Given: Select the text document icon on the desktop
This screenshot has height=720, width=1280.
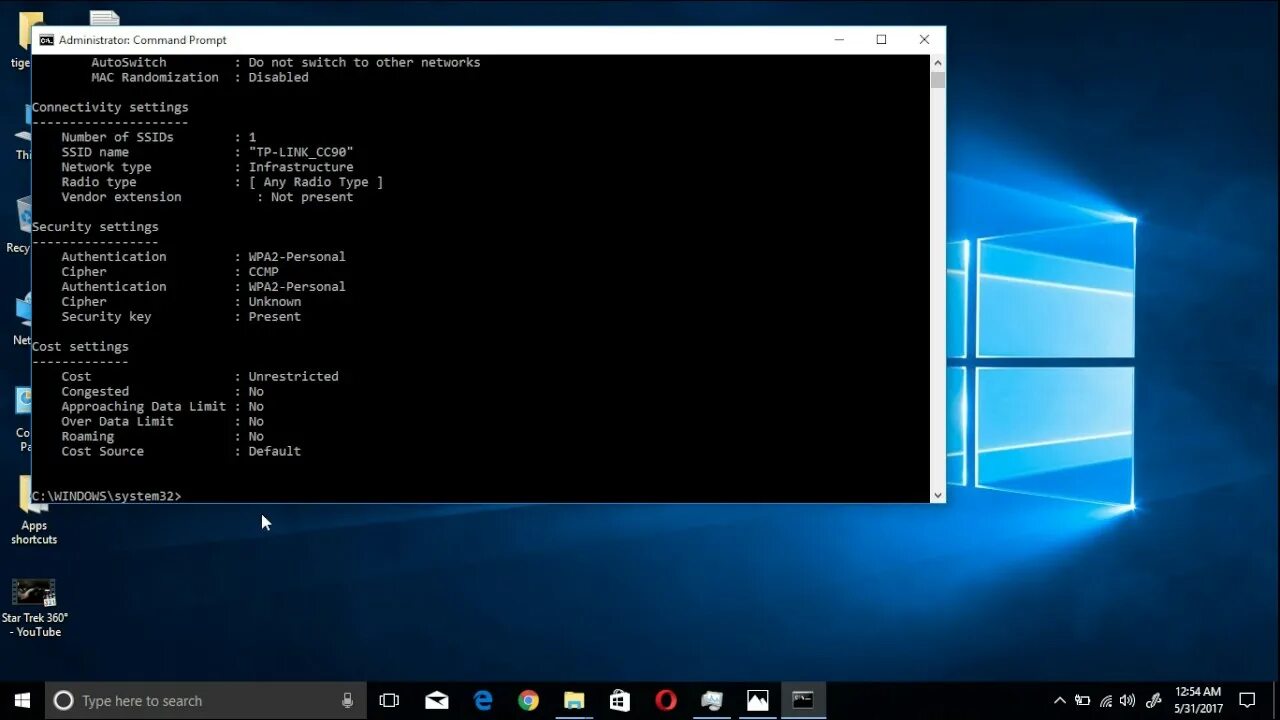Looking at the screenshot, I should coord(104,18).
